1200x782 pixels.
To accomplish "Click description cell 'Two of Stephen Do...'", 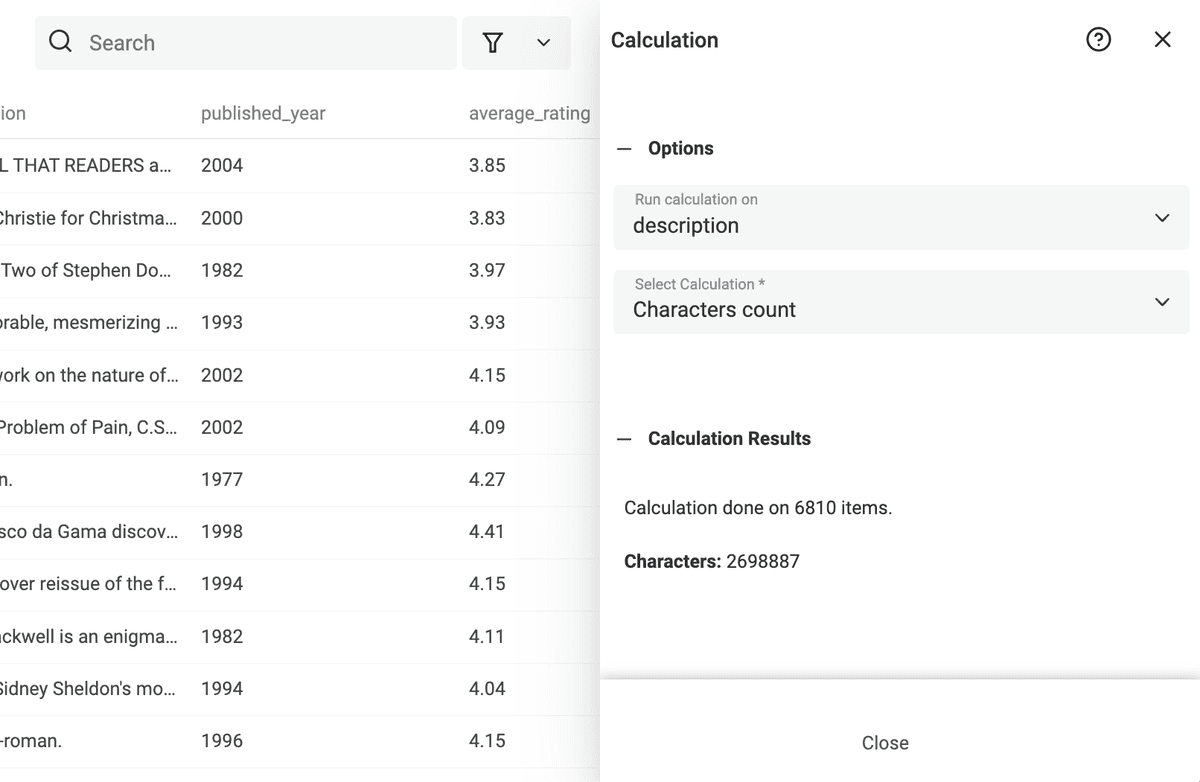I will click(x=87, y=270).
